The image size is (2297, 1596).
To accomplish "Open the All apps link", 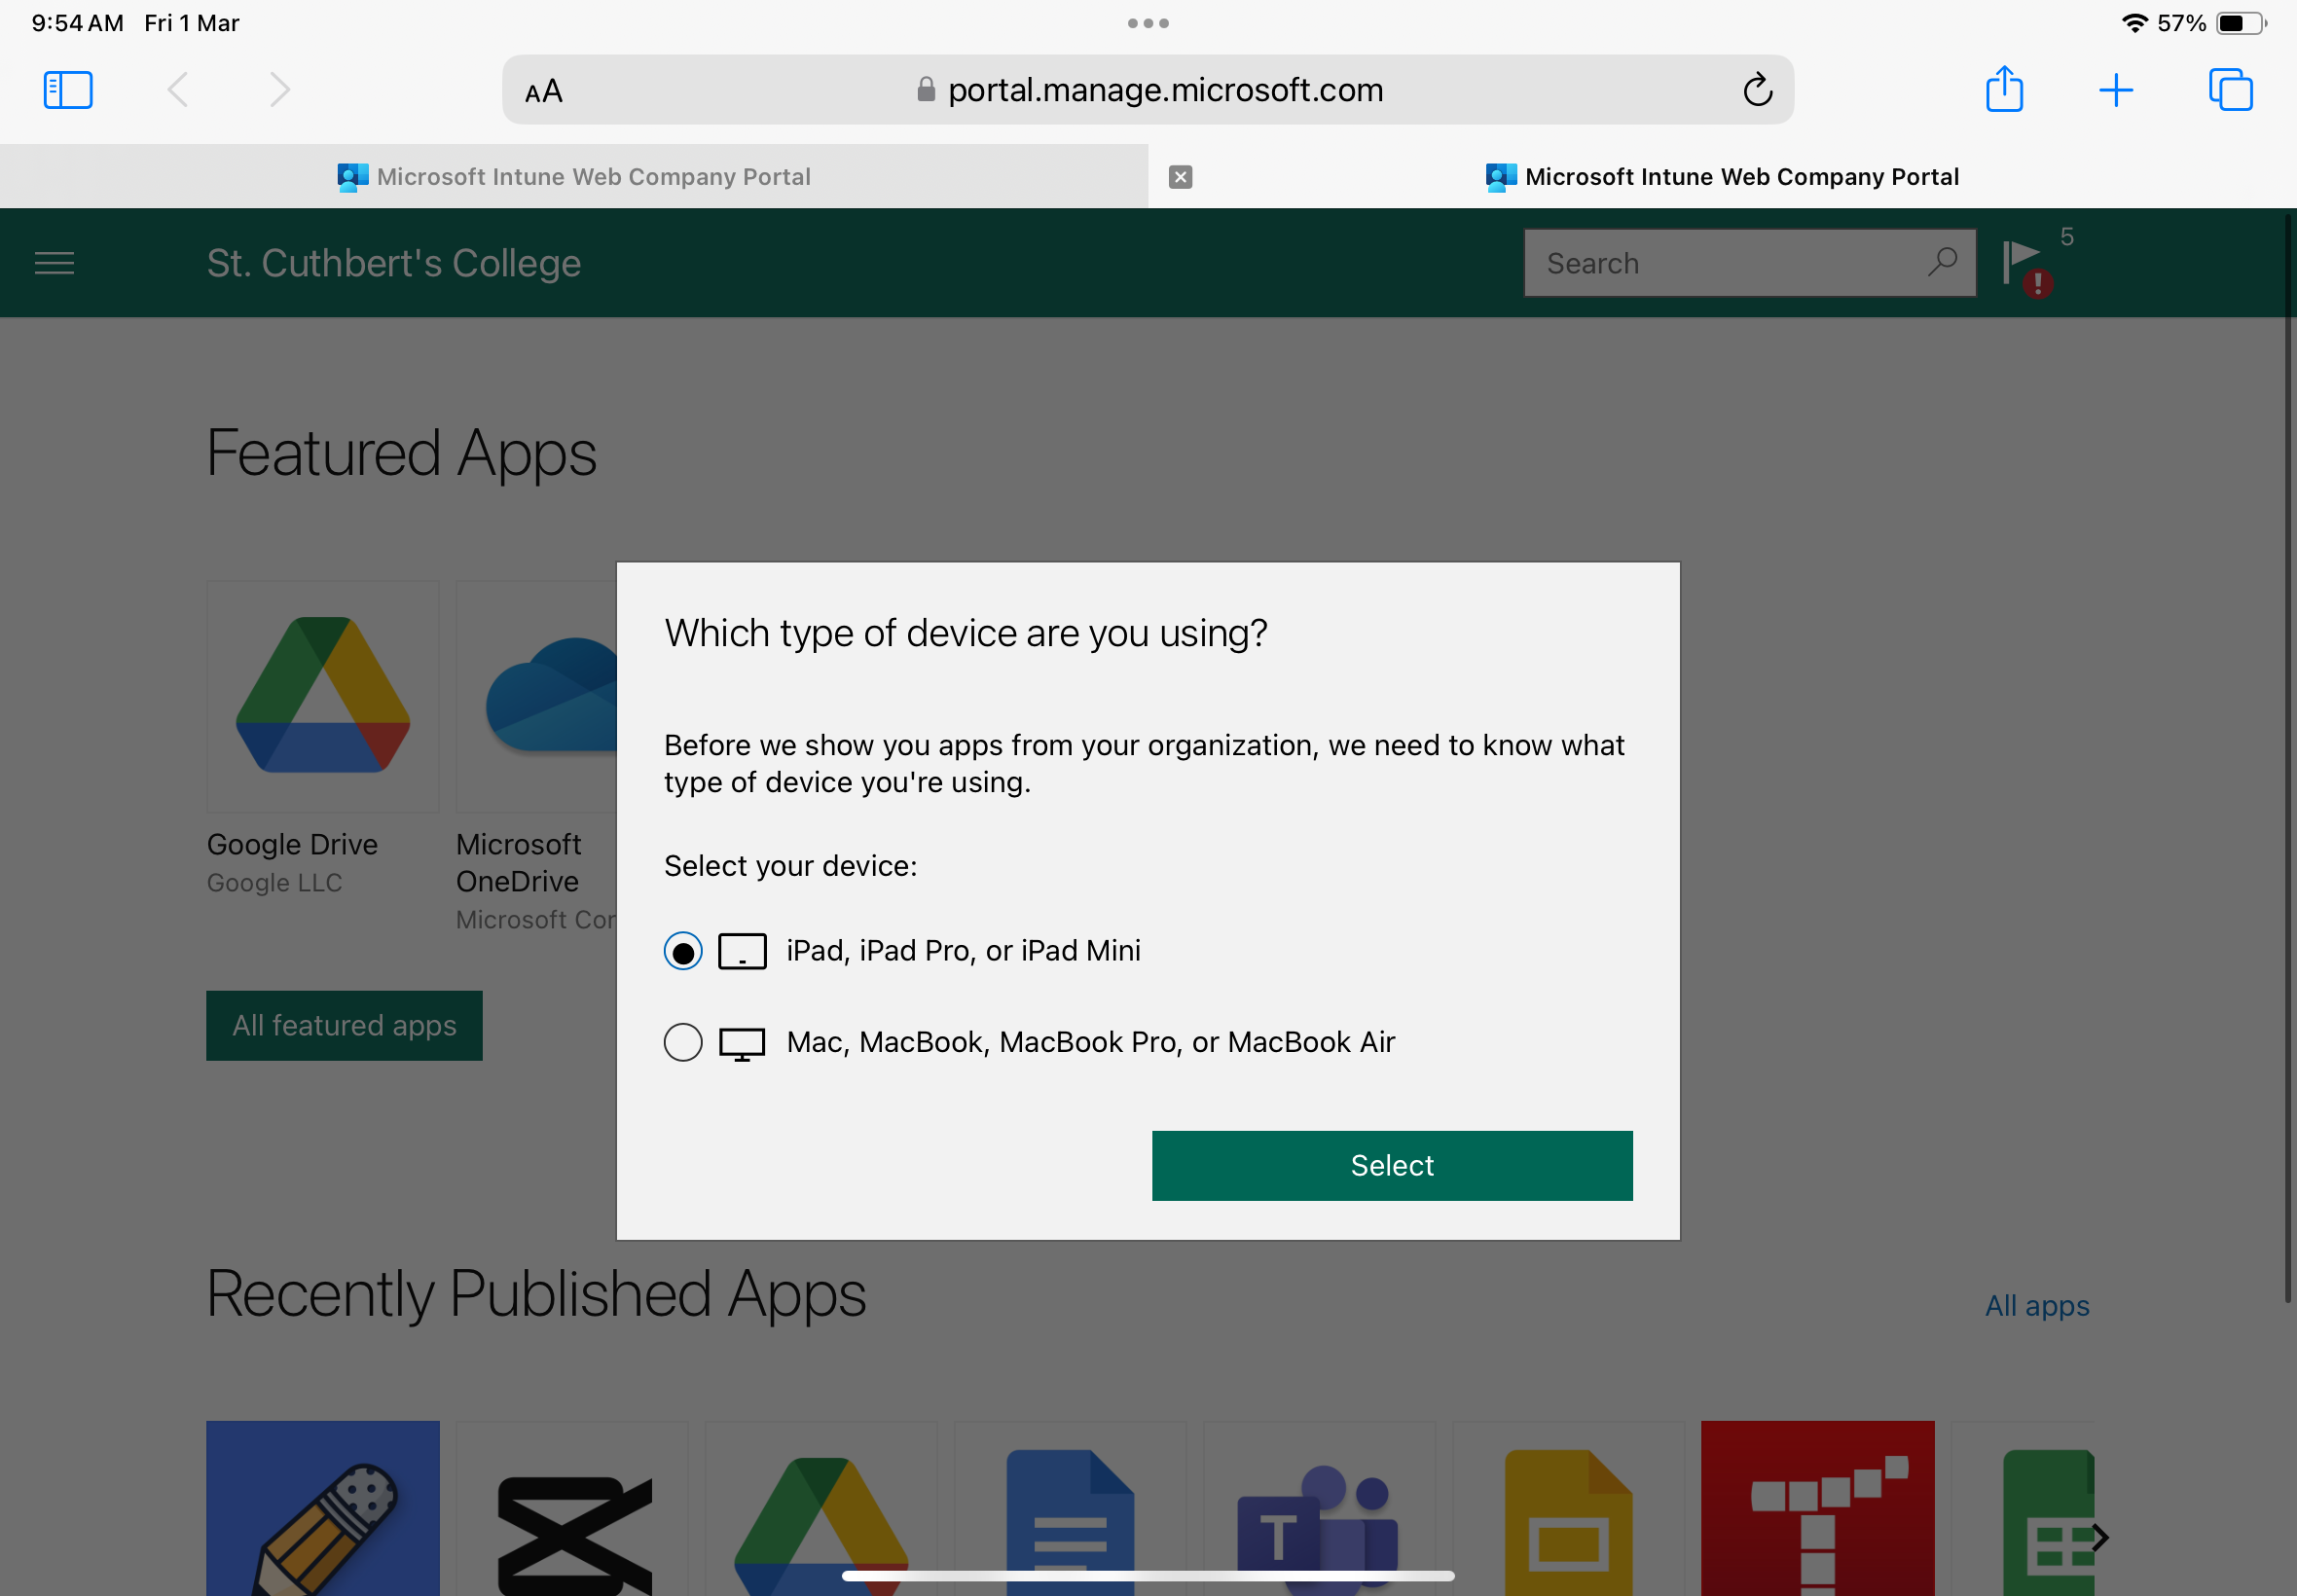I will (2037, 1306).
